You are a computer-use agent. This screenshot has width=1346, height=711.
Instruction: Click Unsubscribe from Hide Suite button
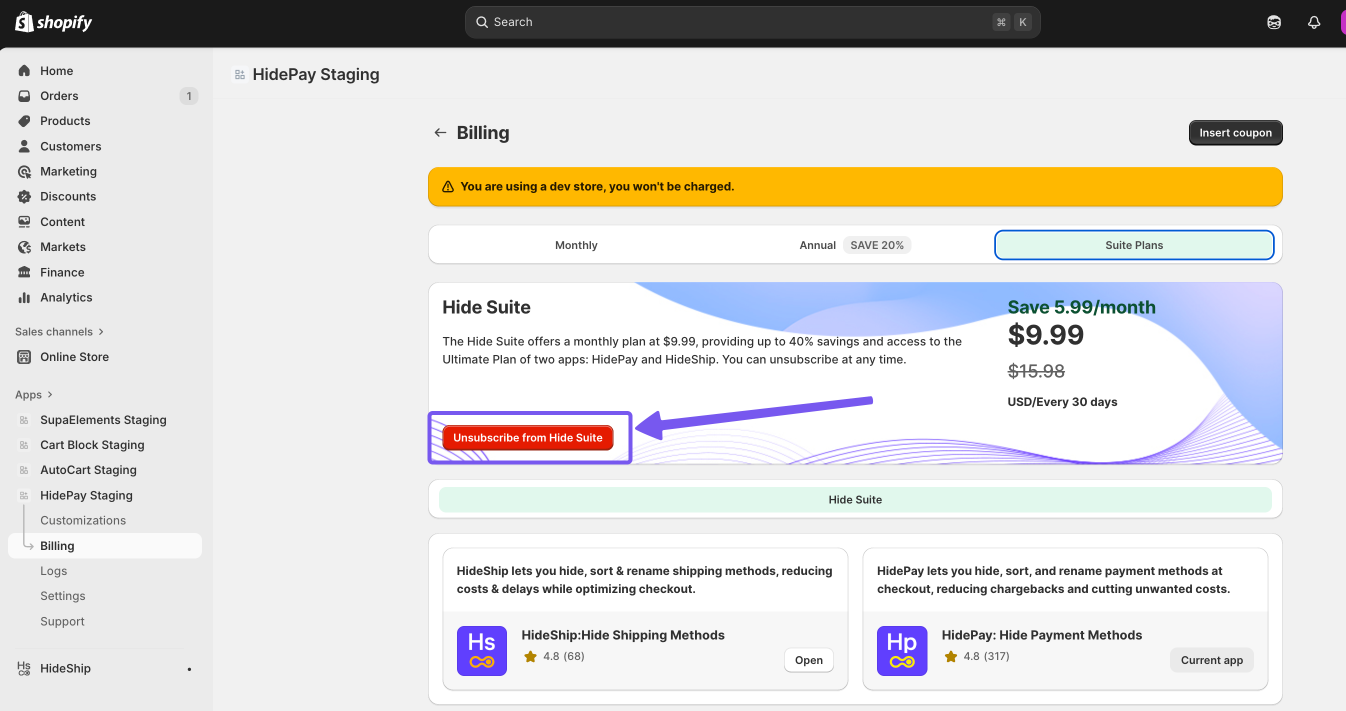tap(528, 438)
